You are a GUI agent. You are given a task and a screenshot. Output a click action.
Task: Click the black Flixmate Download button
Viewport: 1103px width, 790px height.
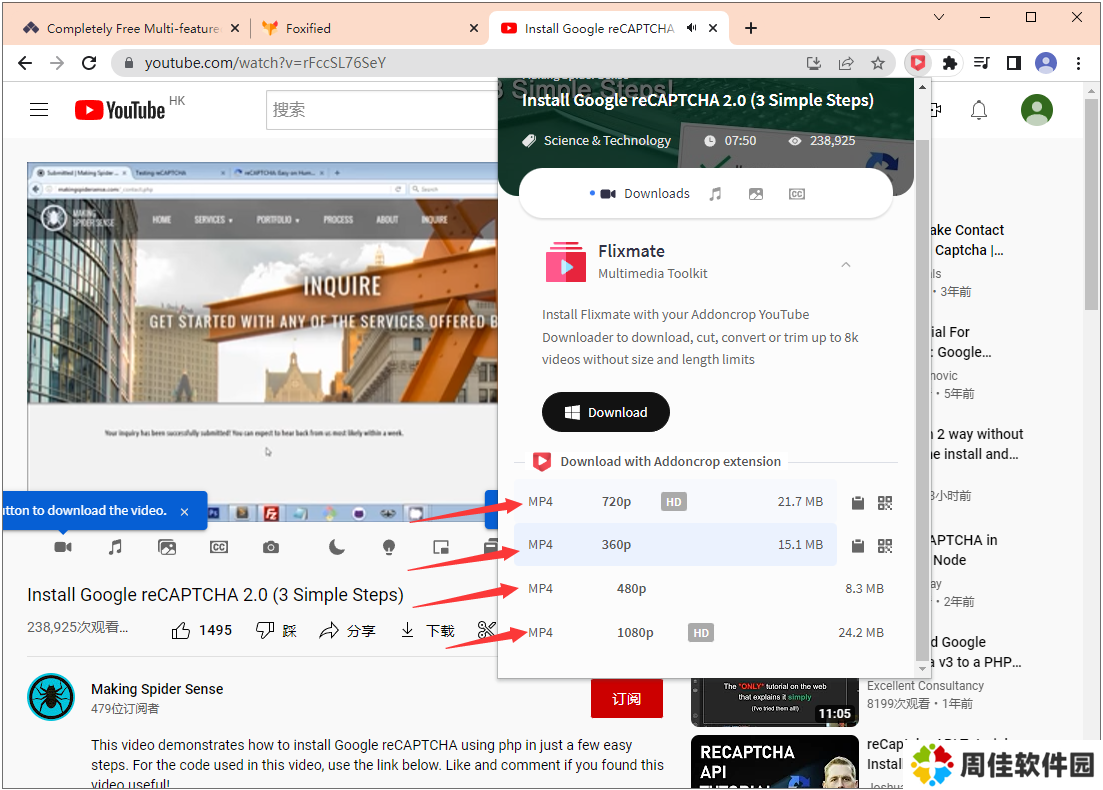pyautogui.click(x=605, y=412)
